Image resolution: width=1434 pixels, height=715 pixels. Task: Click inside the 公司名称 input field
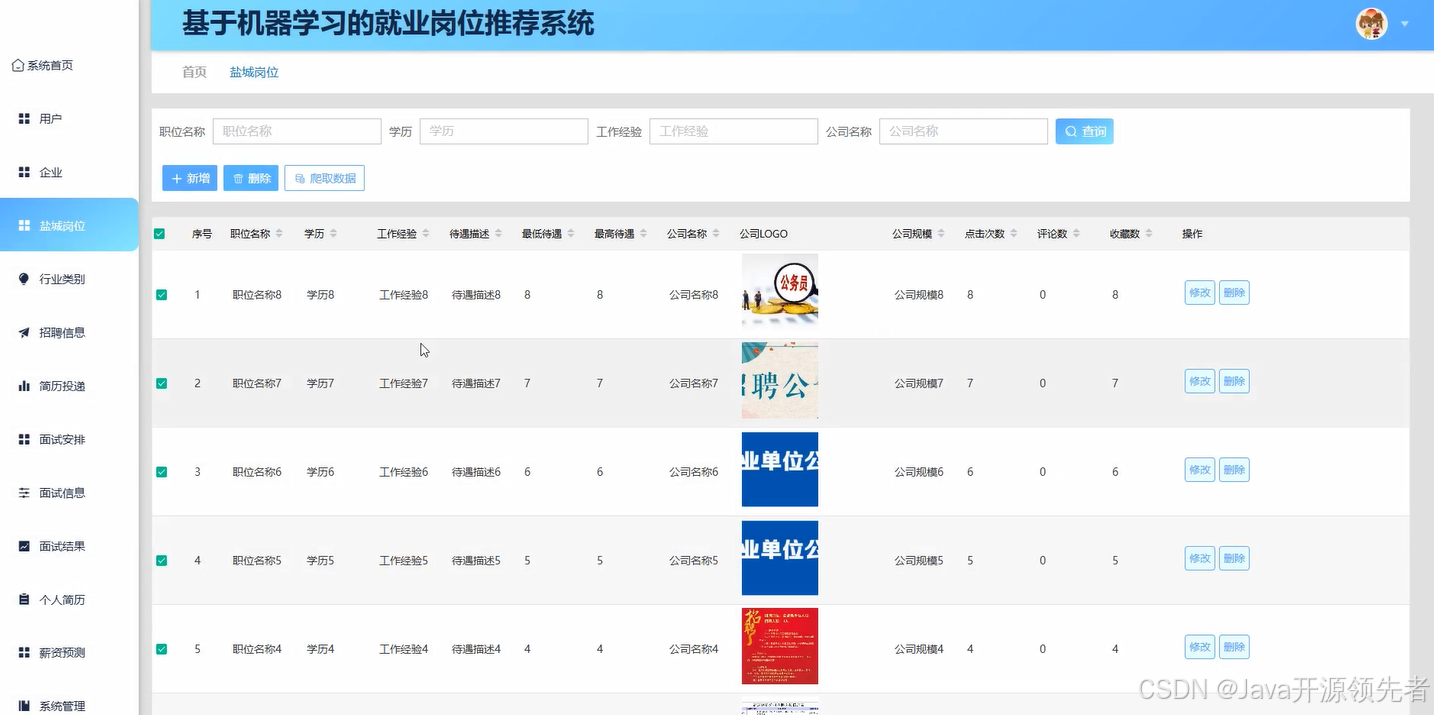tap(961, 131)
